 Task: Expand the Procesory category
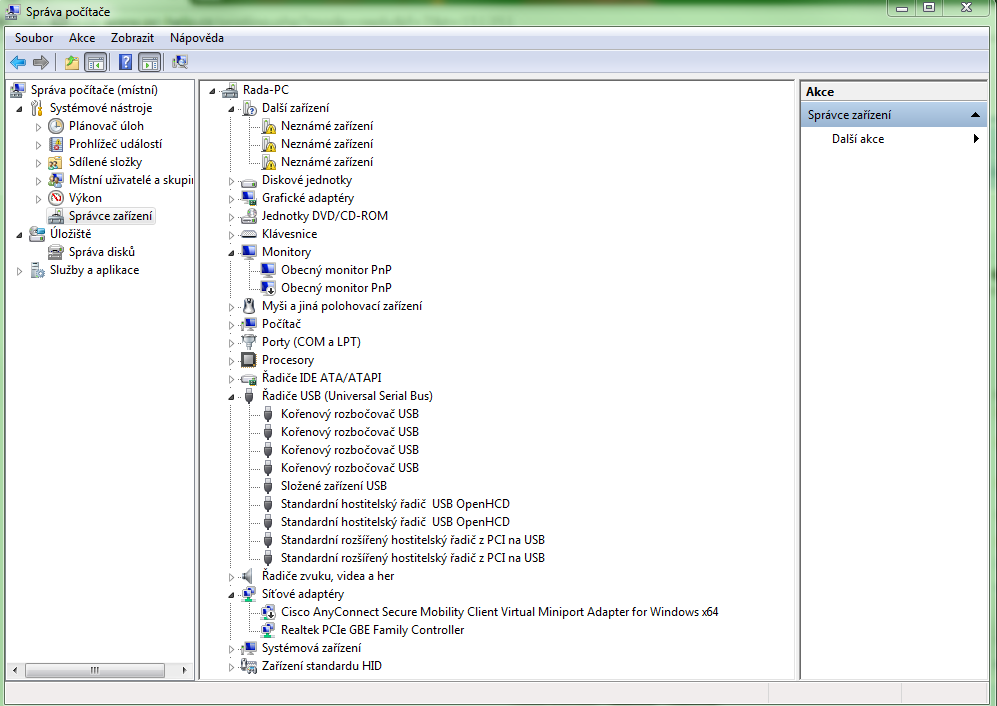(232, 360)
